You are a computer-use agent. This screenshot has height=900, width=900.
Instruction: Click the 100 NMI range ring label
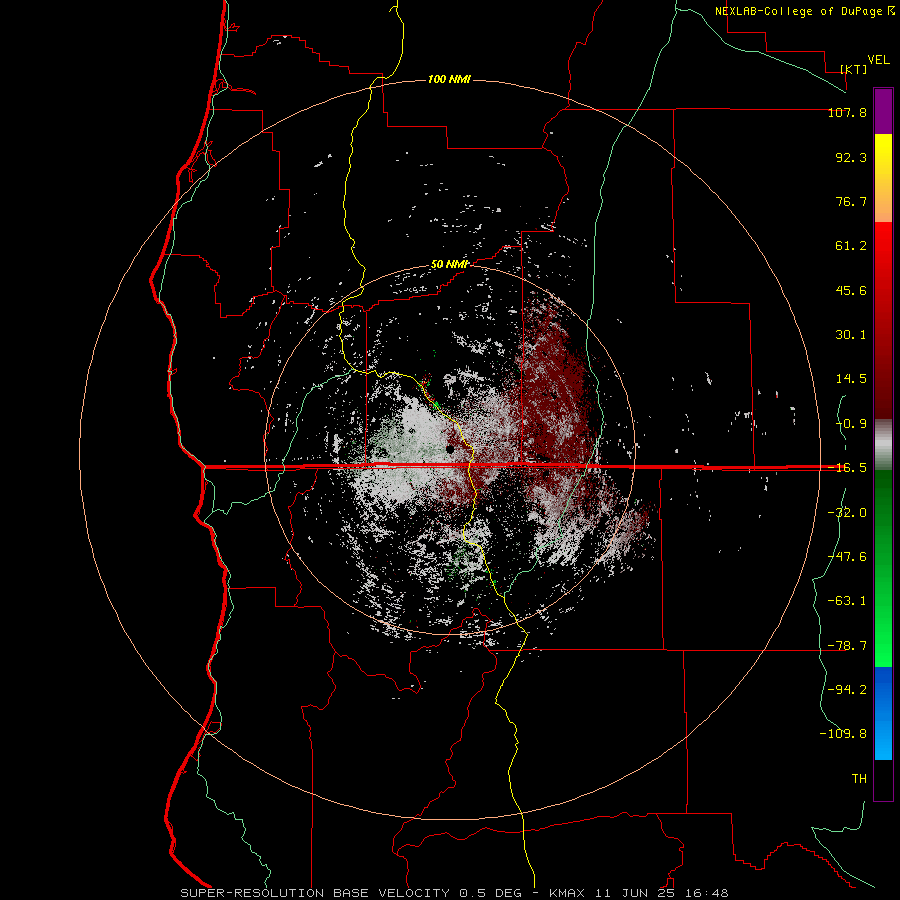pyautogui.click(x=449, y=79)
